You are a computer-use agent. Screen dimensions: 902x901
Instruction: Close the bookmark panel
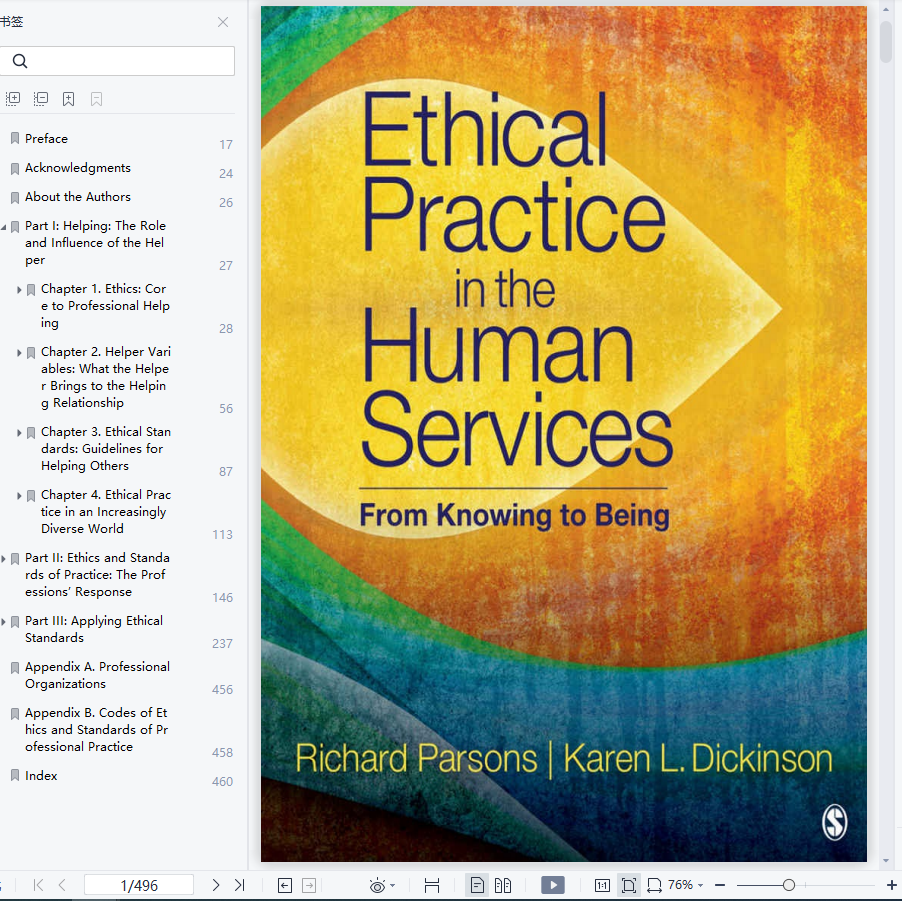click(x=223, y=22)
